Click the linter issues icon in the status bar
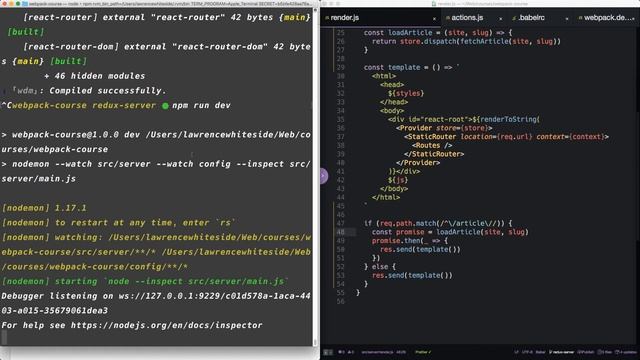The height and width of the screenshot is (360, 640). pos(346,352)
